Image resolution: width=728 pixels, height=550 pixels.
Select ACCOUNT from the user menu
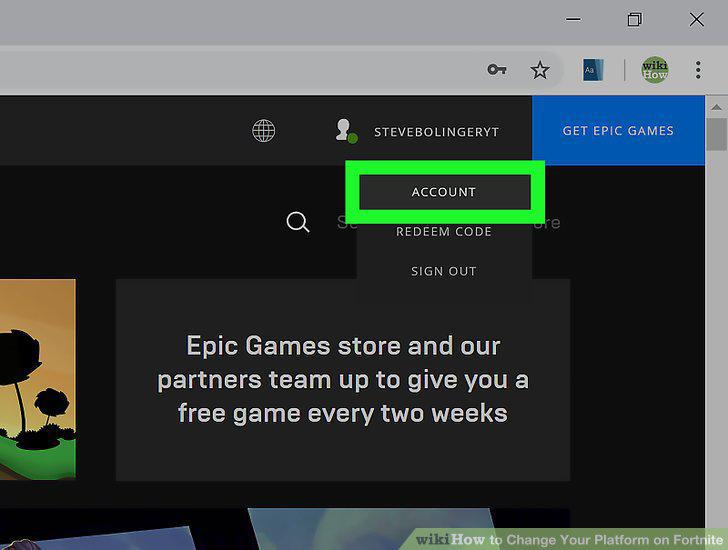coord(444,192)
